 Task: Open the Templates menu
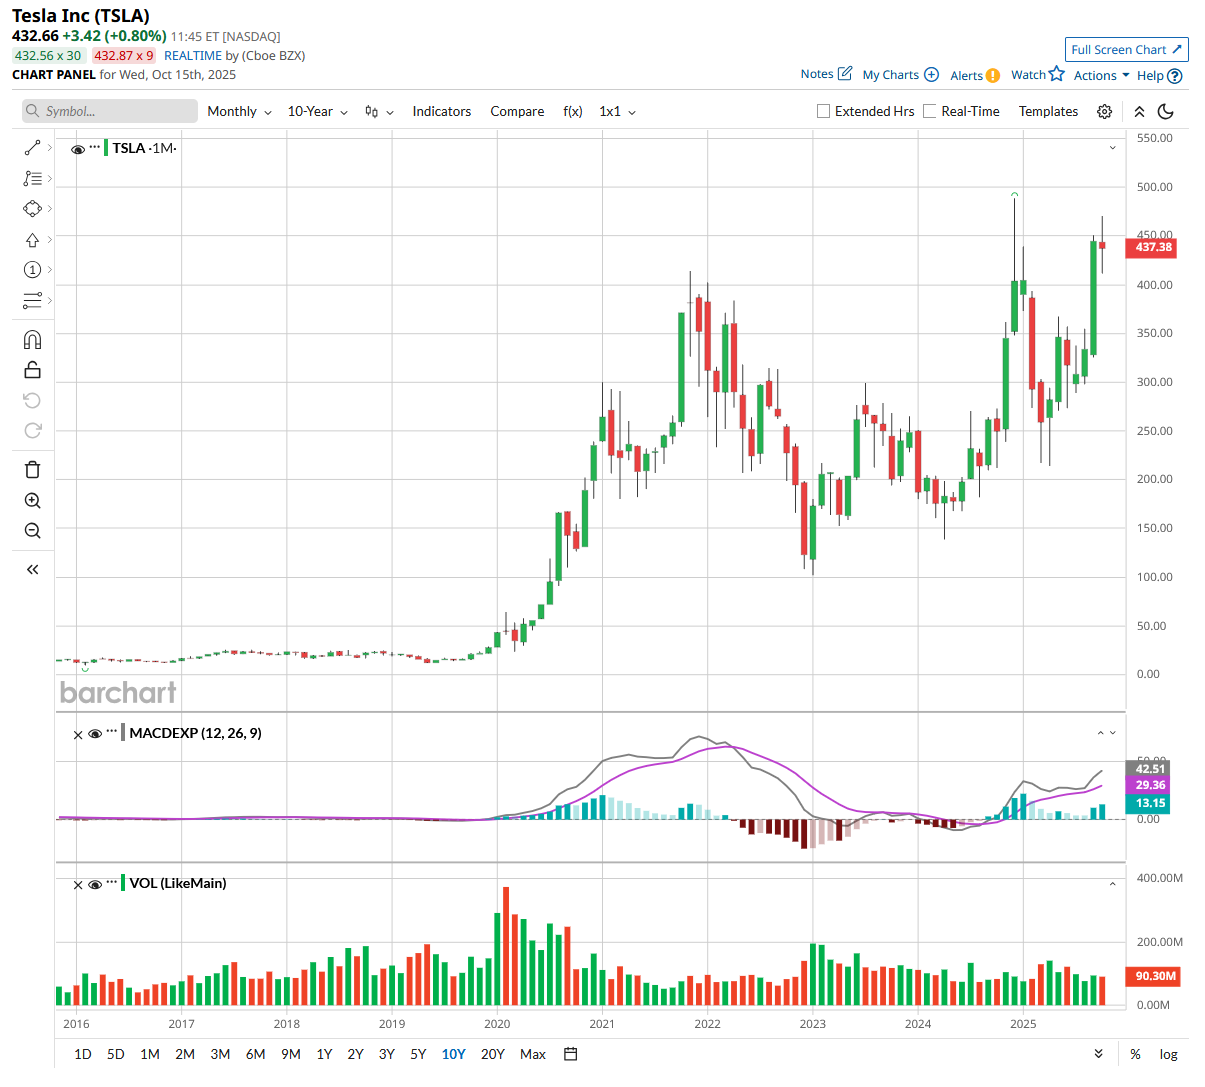click(1048, 111)
